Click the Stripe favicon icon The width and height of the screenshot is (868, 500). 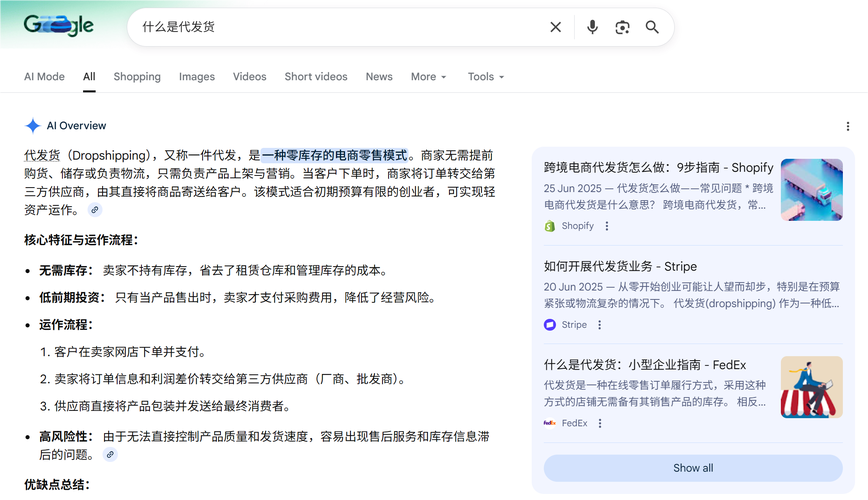[x=550, y=324]
